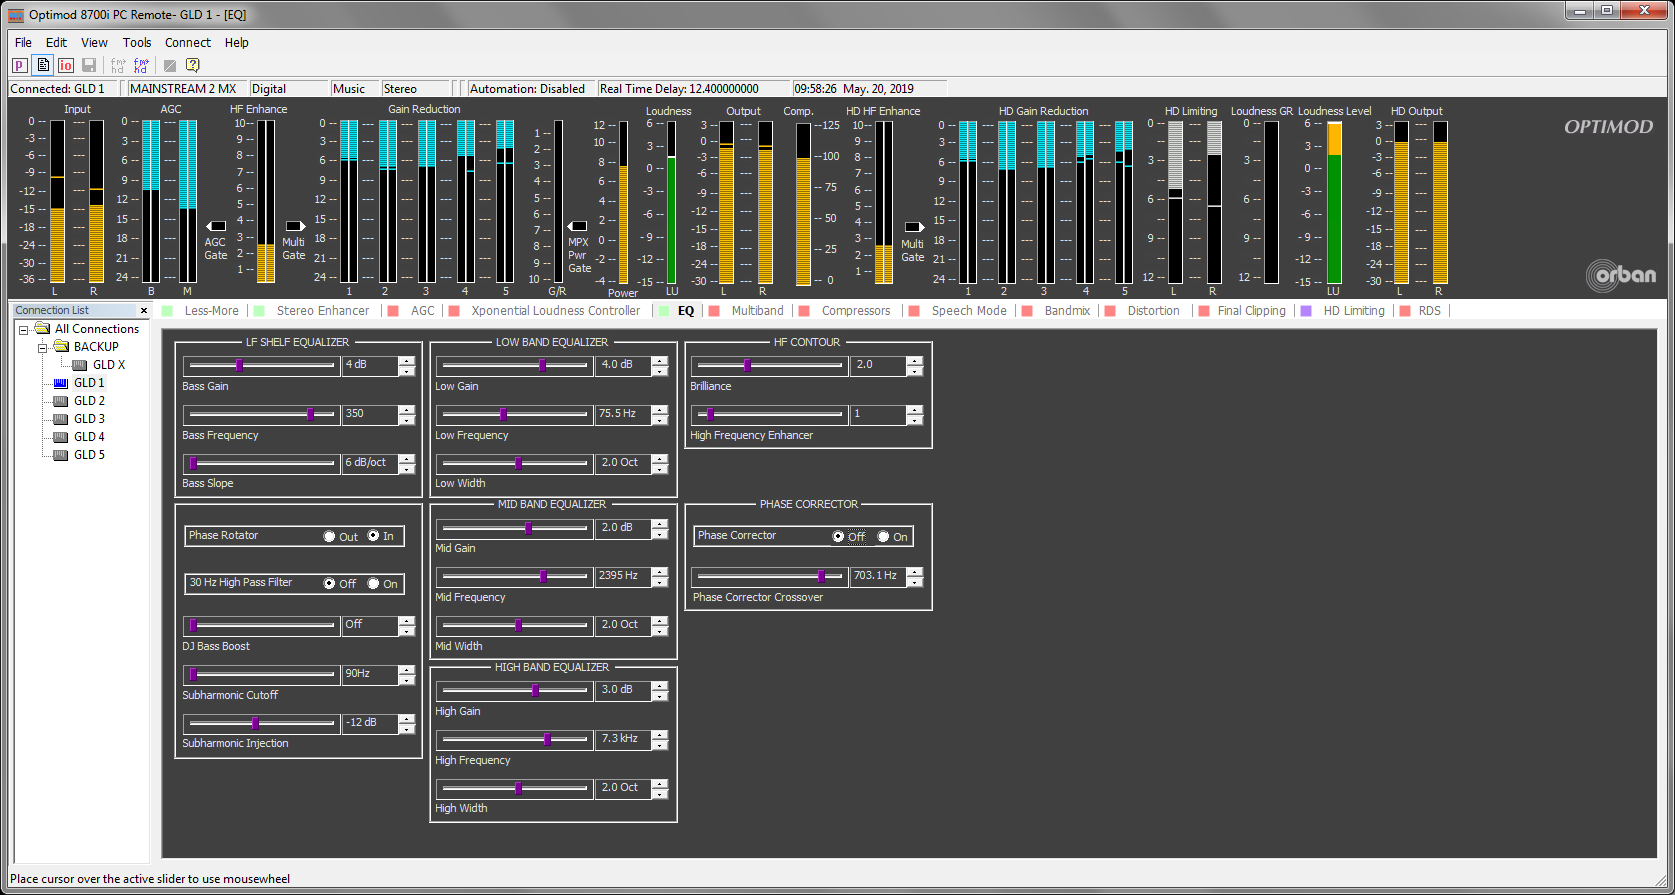Image resolution: width=1675 pixels, height=895 pixels.
Task: Close the Connection List panel with X
Action: 143,310
